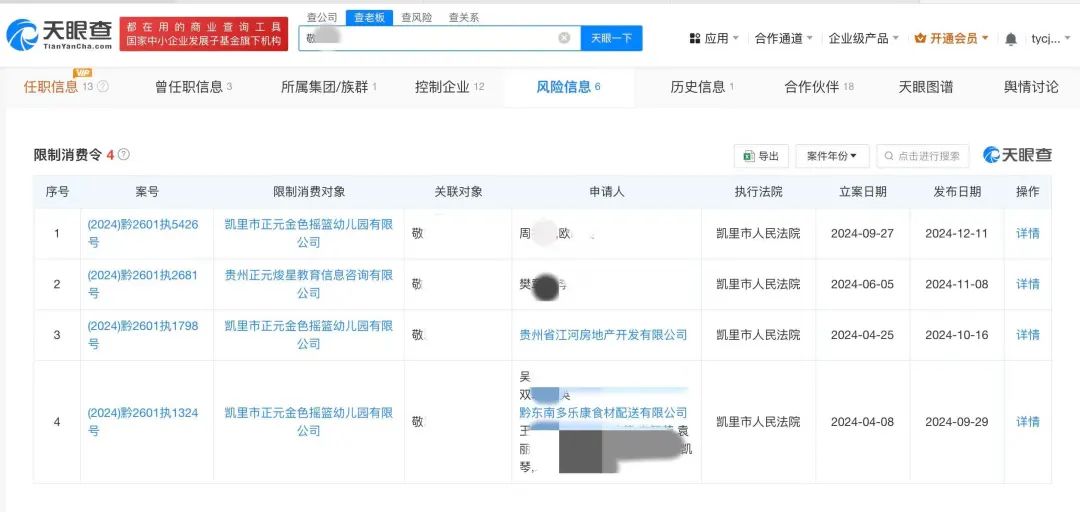
Task: Click the 限制消费对象 column header
Action: tap(309, 192)
